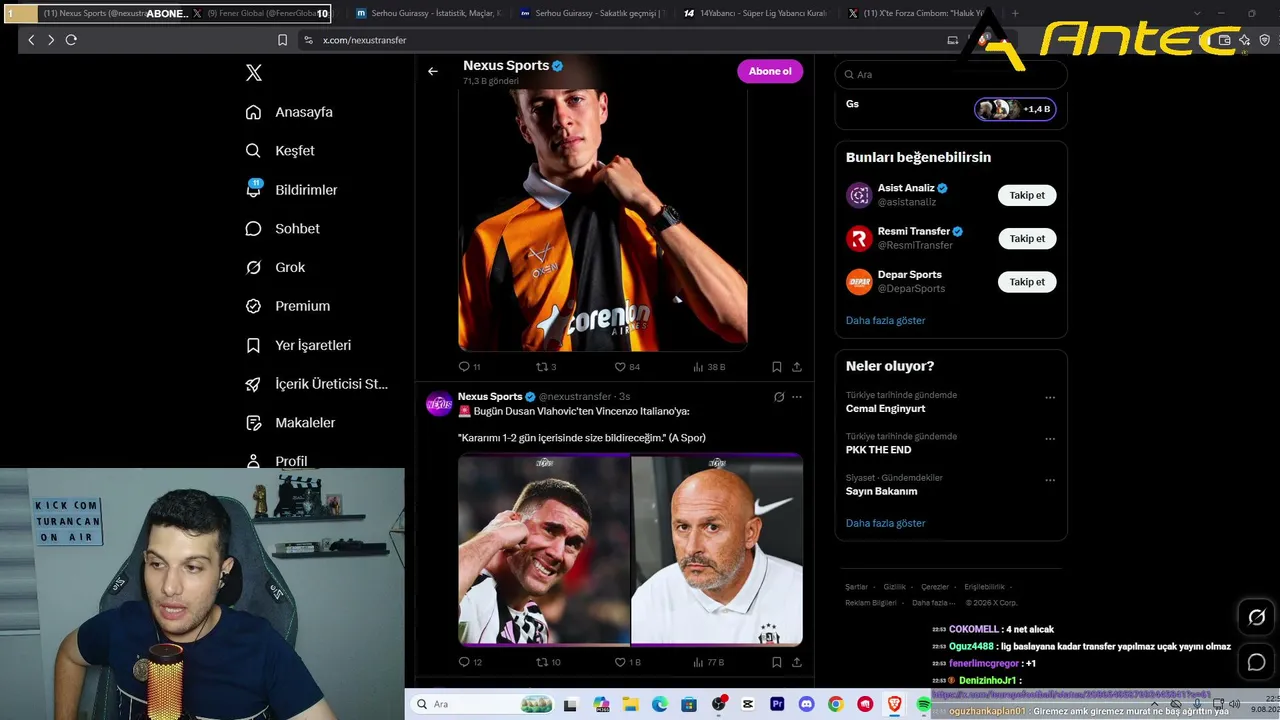Image resolution: width=1280 pixels, height=720 pixels.
Task: Open Discord from the taskbar
Action: pos(806,705)
